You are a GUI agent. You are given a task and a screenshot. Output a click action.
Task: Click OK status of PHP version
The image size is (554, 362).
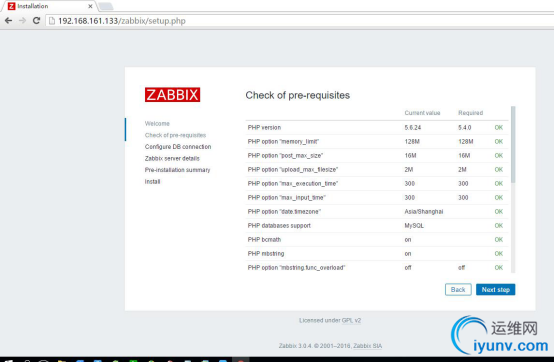click(x=499, y=127)
